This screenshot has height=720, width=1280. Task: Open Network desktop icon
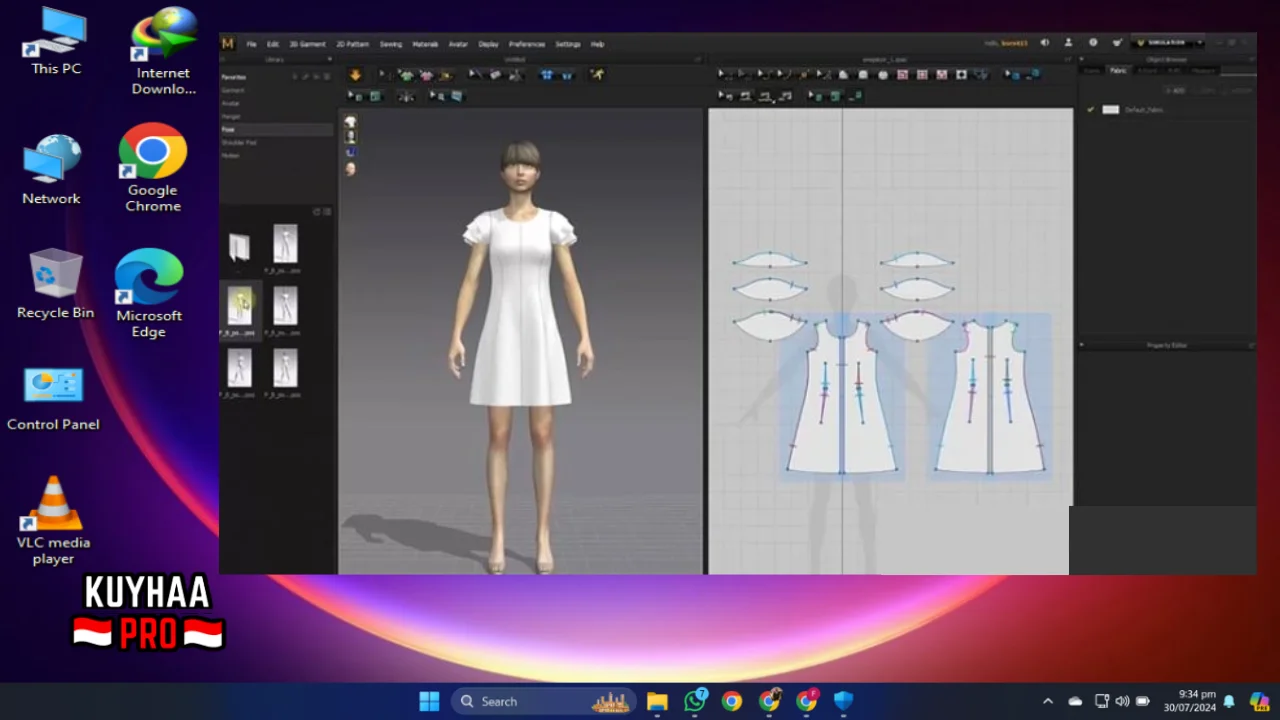point(52,170)
